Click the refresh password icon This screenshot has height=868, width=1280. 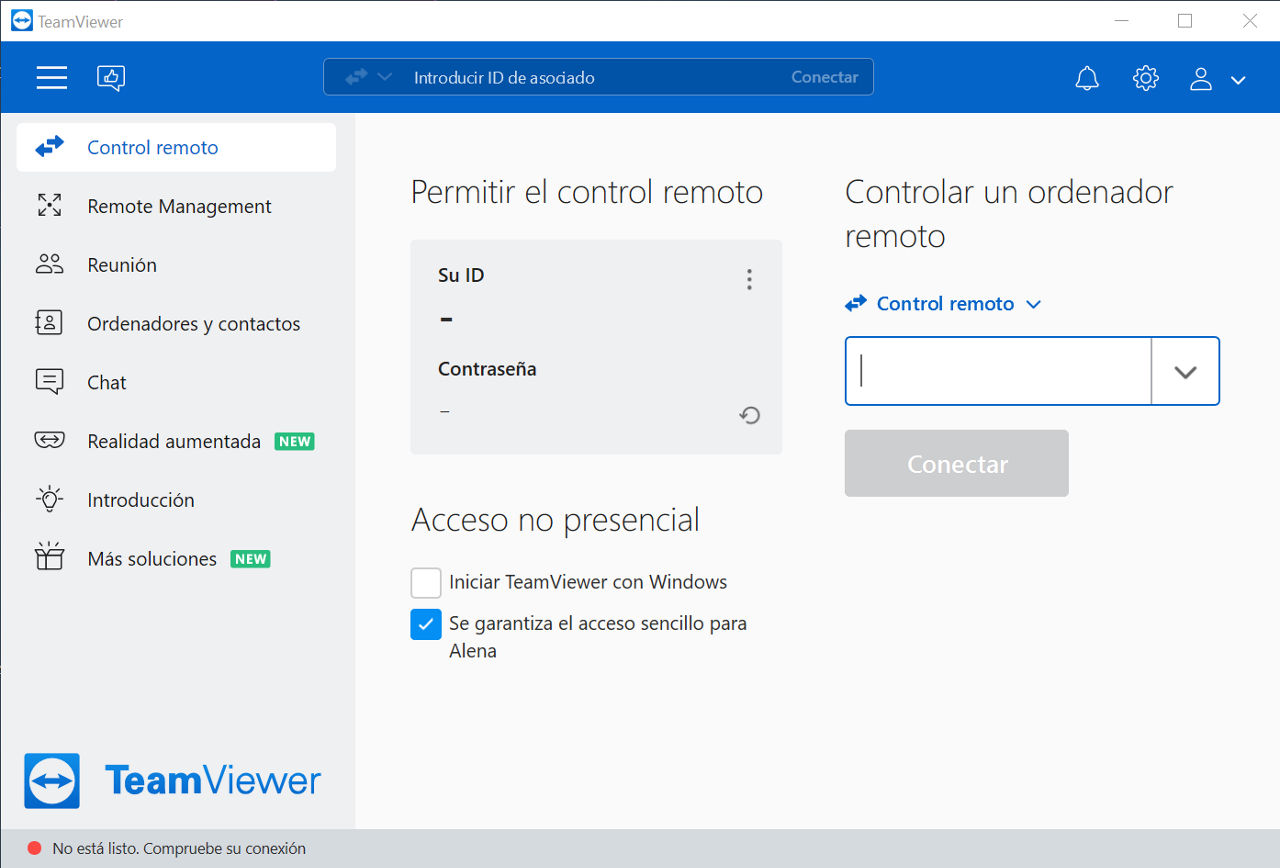tap(750, 414)
